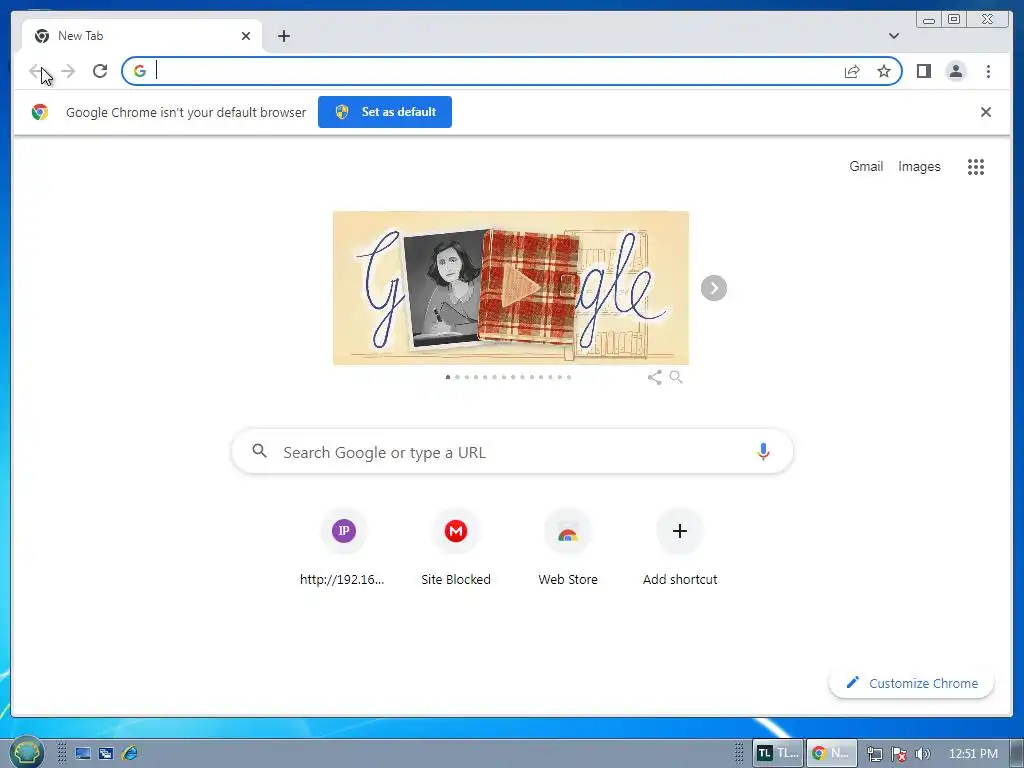Click the Google icon in address bar
The image size is (1024, 768).
[x=139, y=71]
